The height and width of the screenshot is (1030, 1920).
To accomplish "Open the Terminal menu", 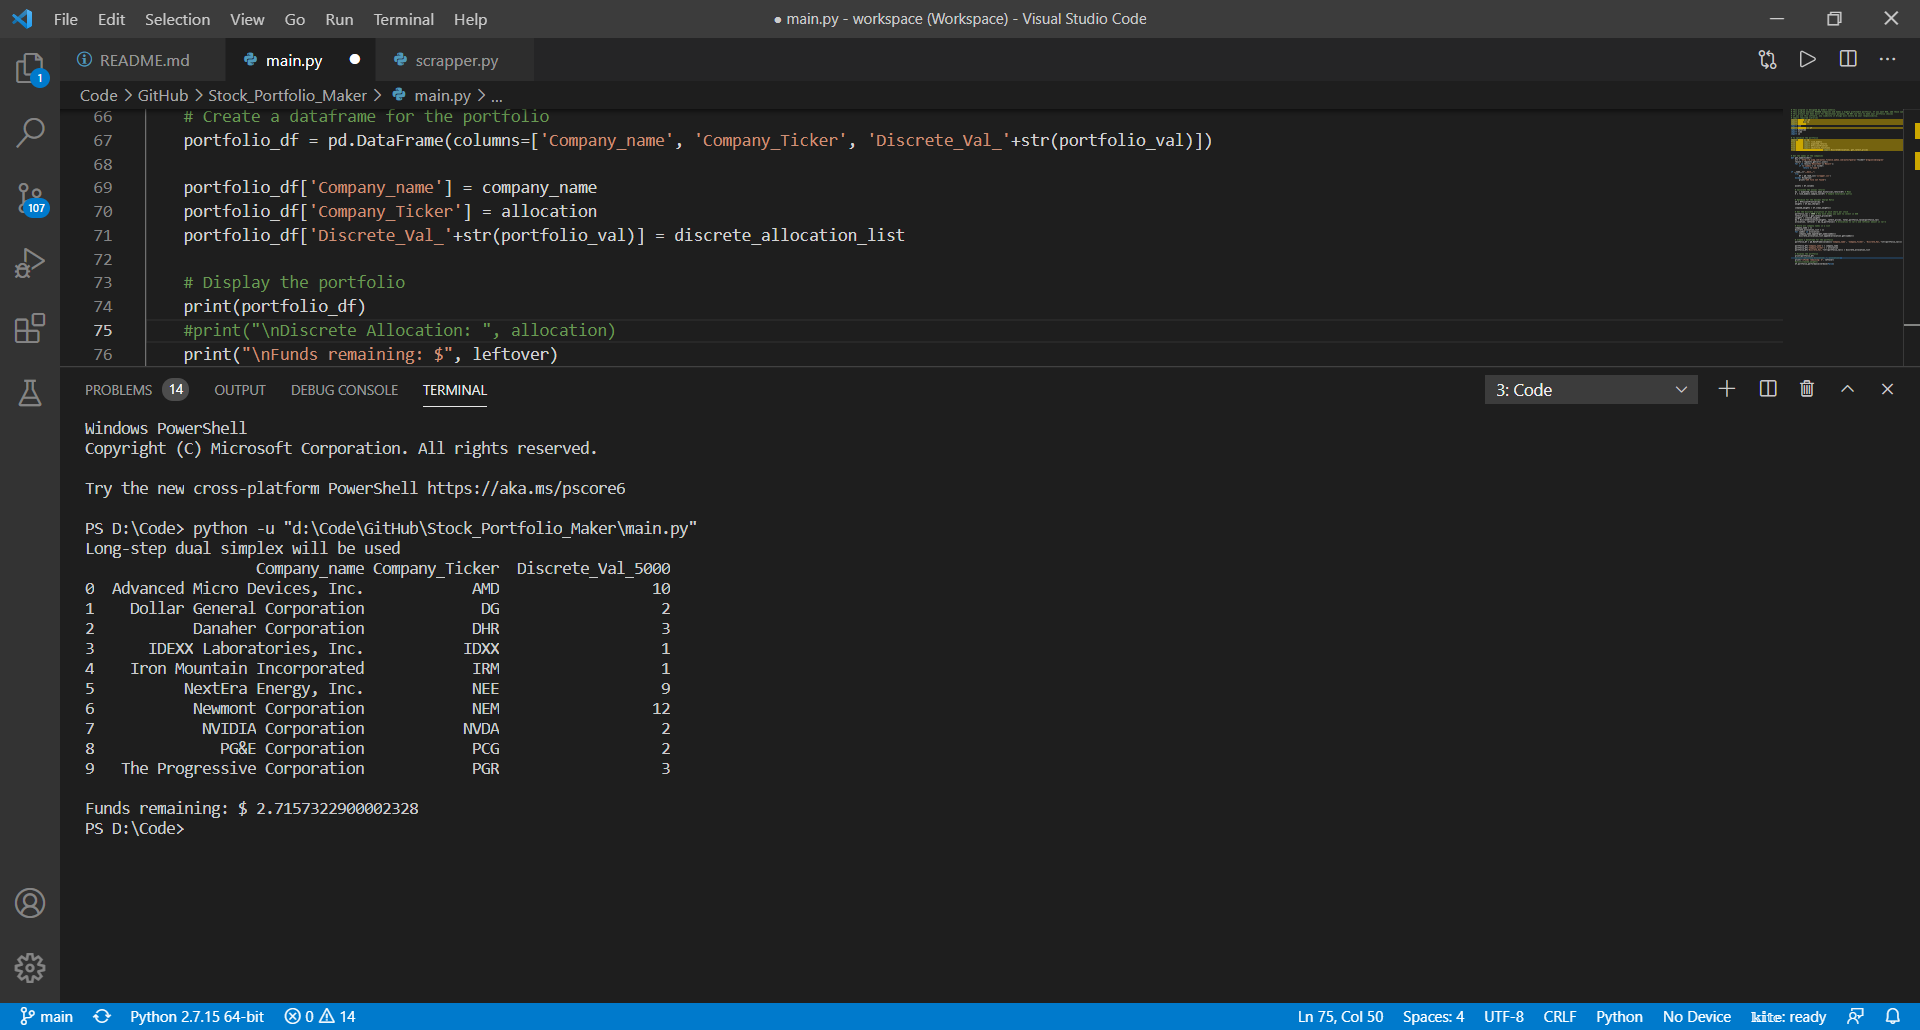I will pyautogui.click(x=403, y=19).
